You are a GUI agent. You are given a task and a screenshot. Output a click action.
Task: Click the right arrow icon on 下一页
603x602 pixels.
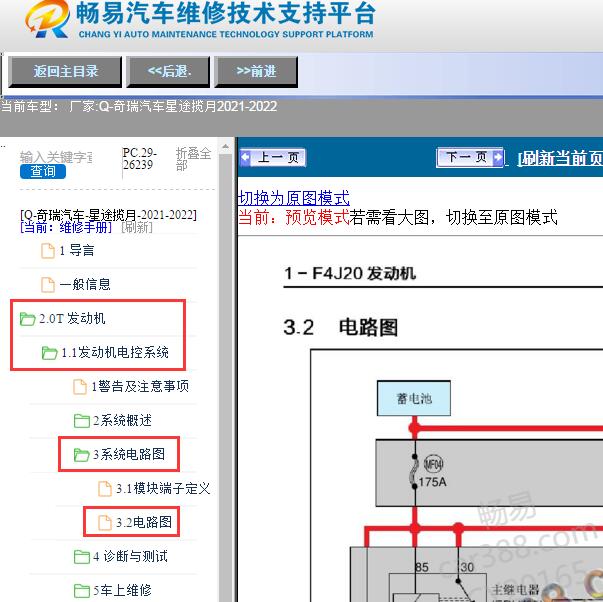498,157
